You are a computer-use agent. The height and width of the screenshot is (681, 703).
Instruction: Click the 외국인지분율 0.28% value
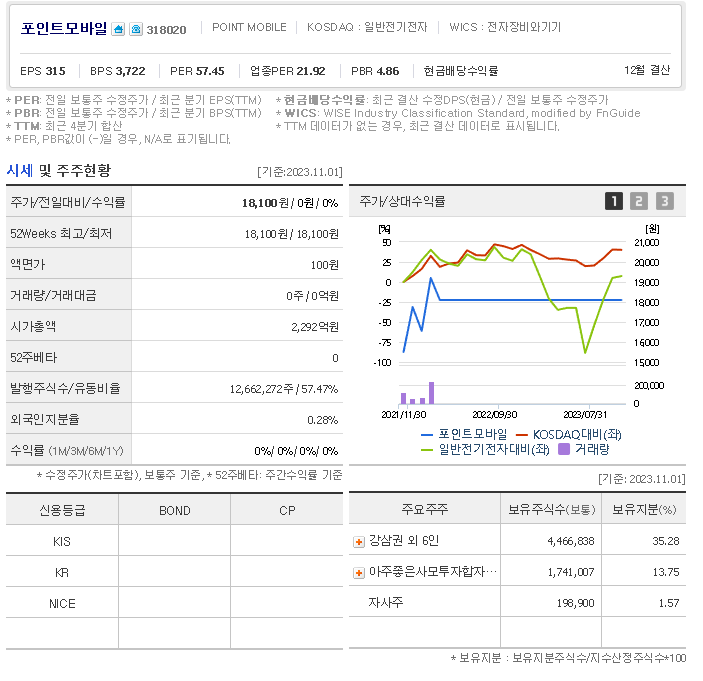pos(322,420)
